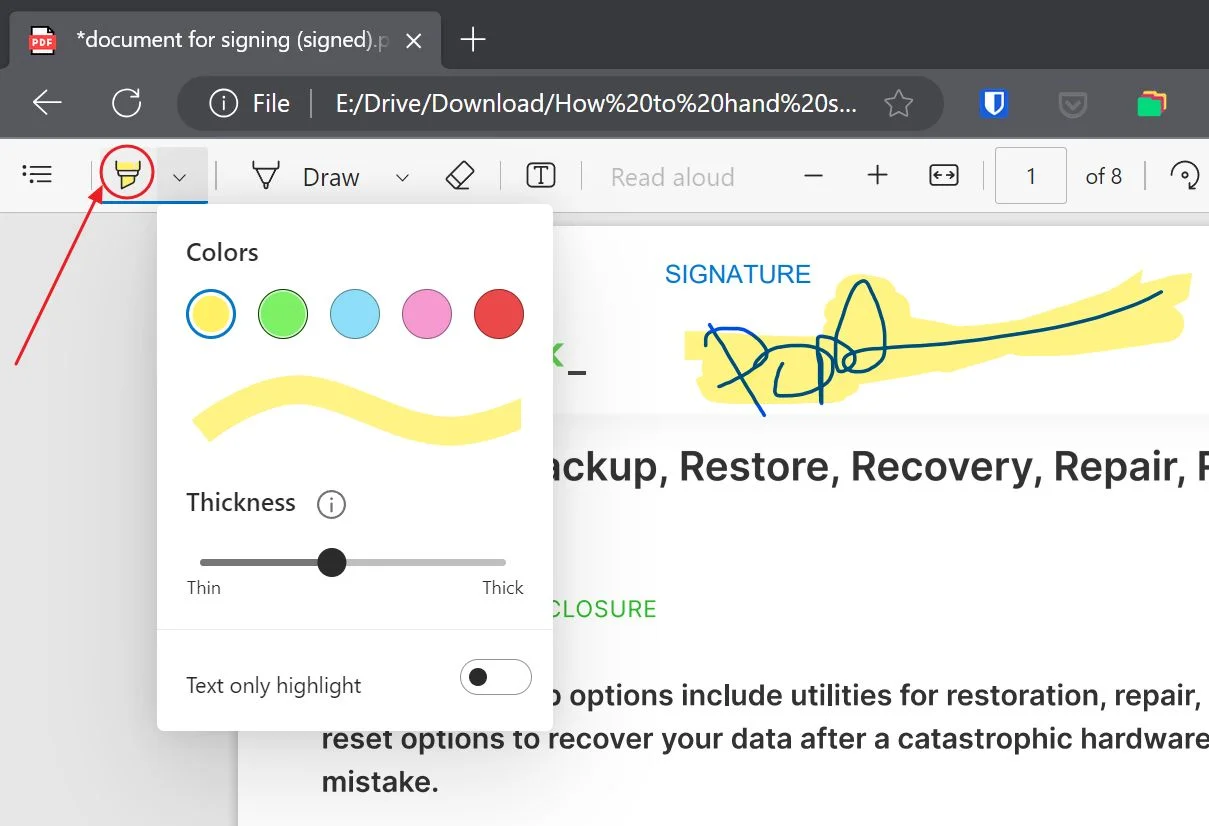Refresh the page
This screenshot has height=826, width=1209.
click(x=127, y=102)
